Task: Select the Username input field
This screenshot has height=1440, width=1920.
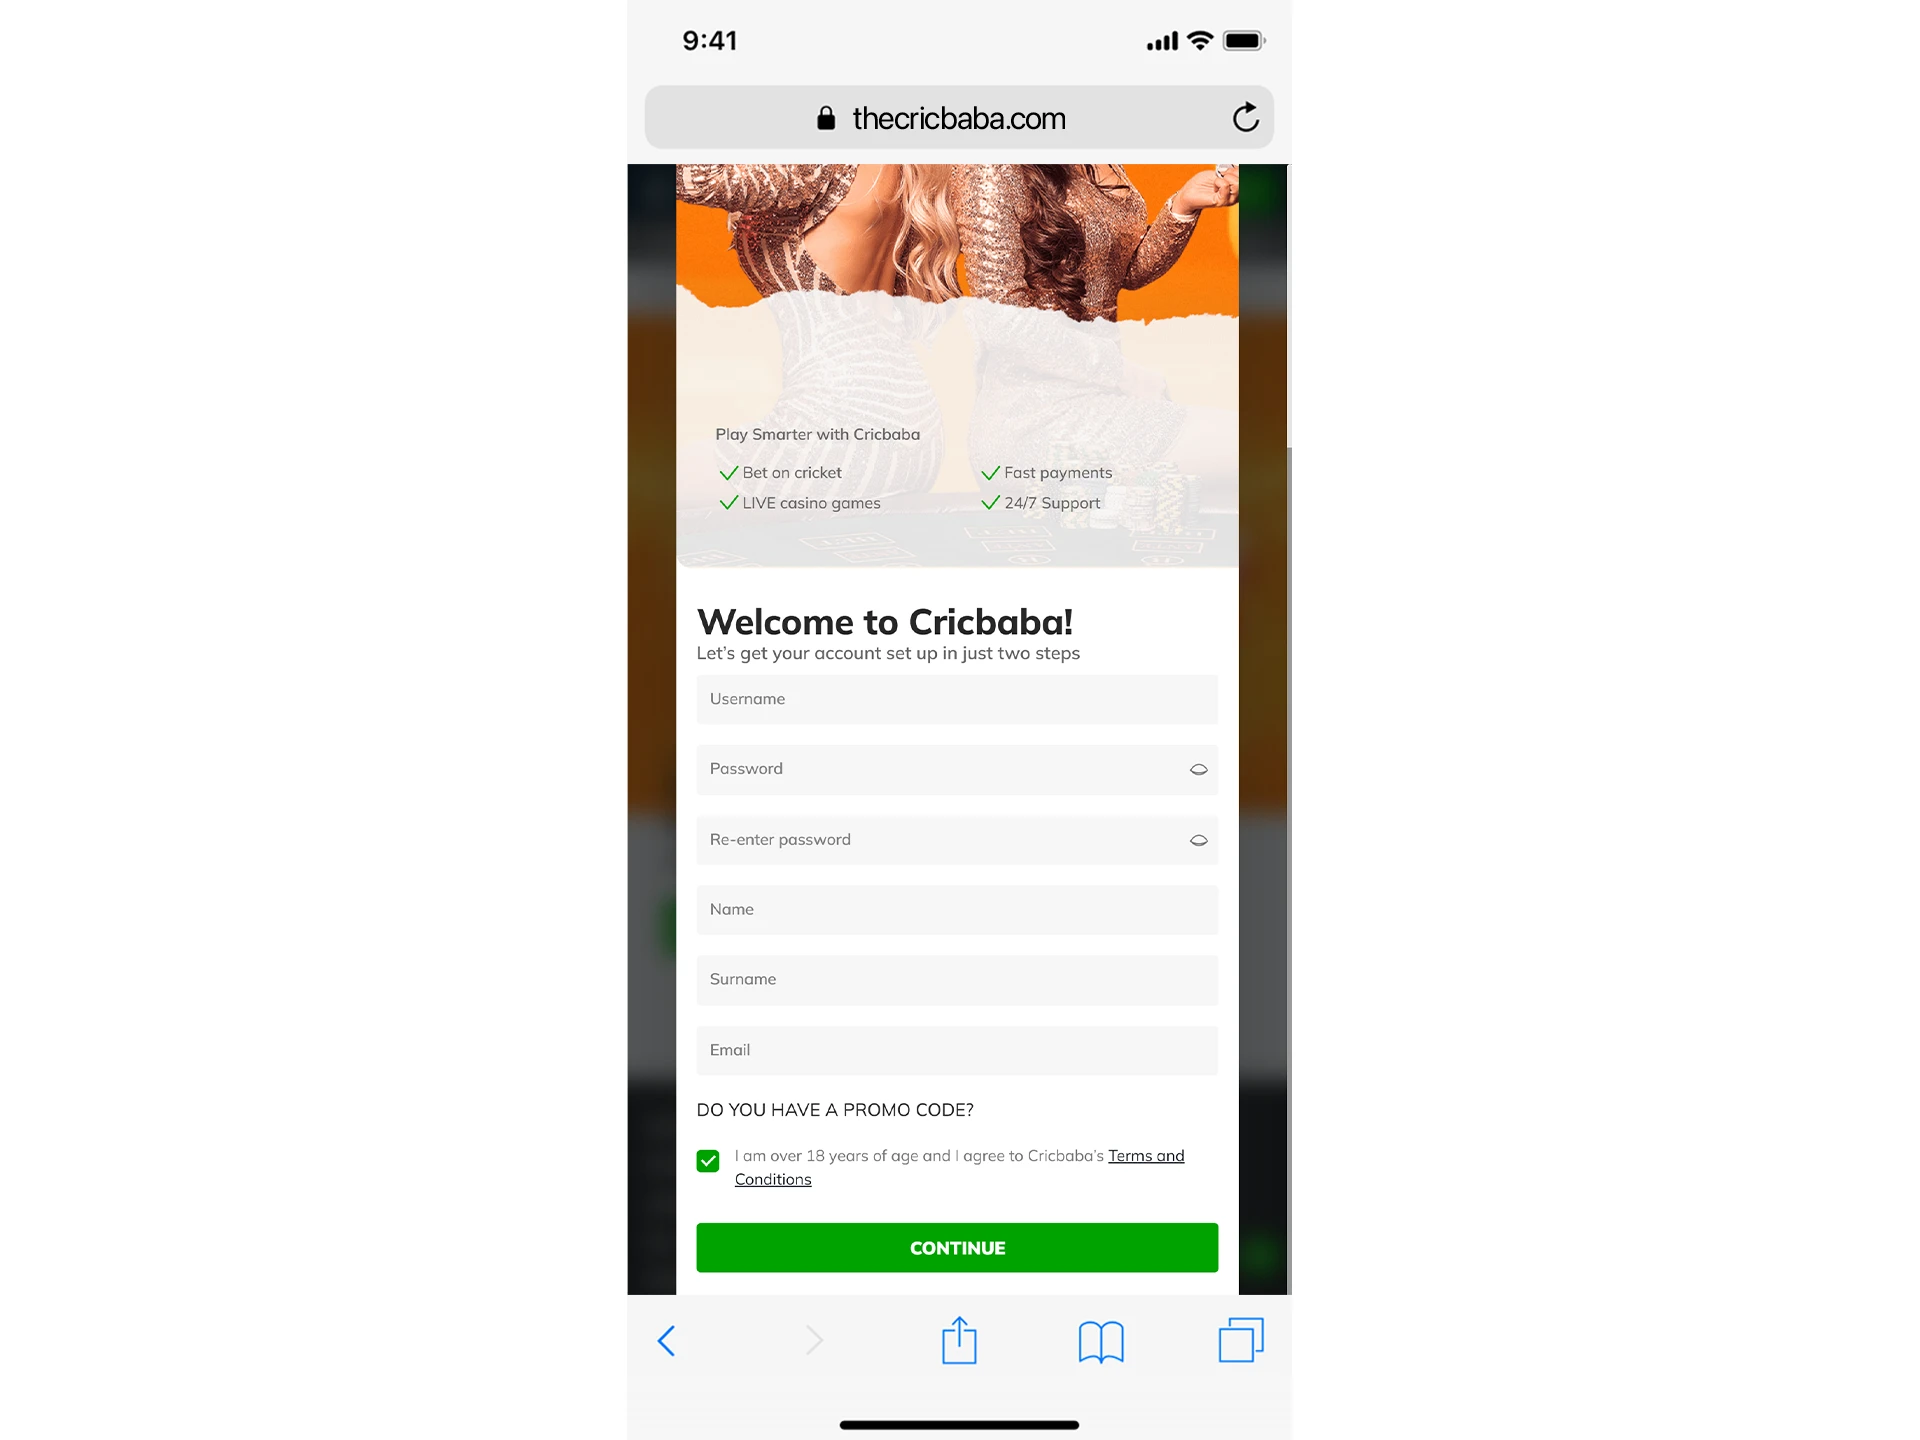Action: (x=958, y=697)
